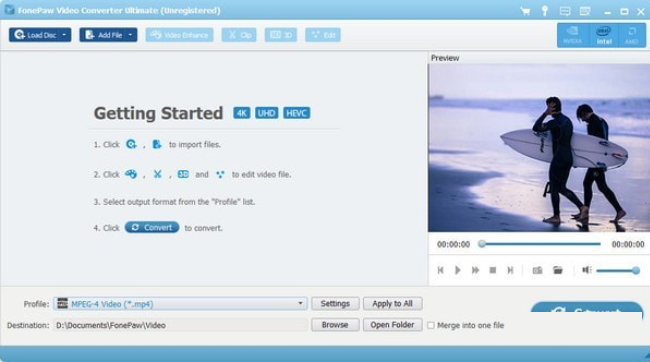Viewport: 650px width, 362px height.
Task: Open the Add File dropdown arrow
Action: (131, 35)
